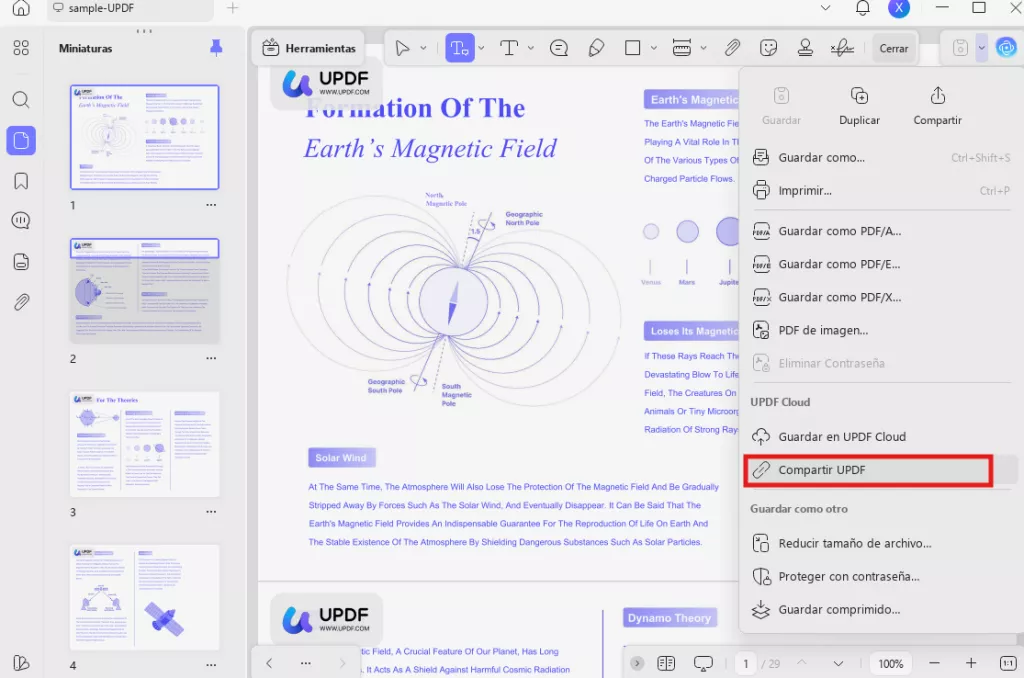Select page 2 thumbnail
1024x678 pixels.
pos(144,291)
